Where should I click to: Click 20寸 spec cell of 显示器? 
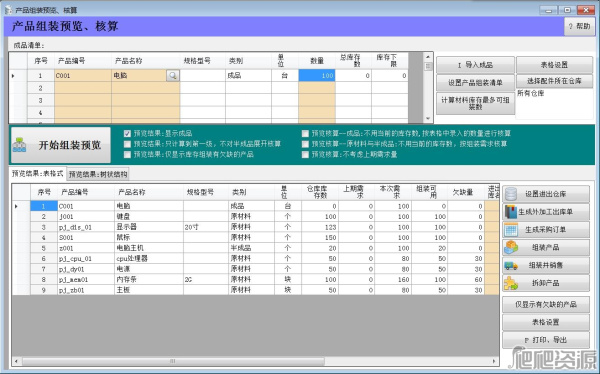[206, 227]
